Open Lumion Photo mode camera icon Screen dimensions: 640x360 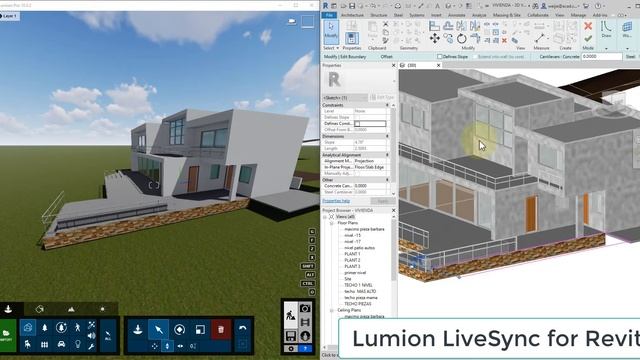(304, 309)
